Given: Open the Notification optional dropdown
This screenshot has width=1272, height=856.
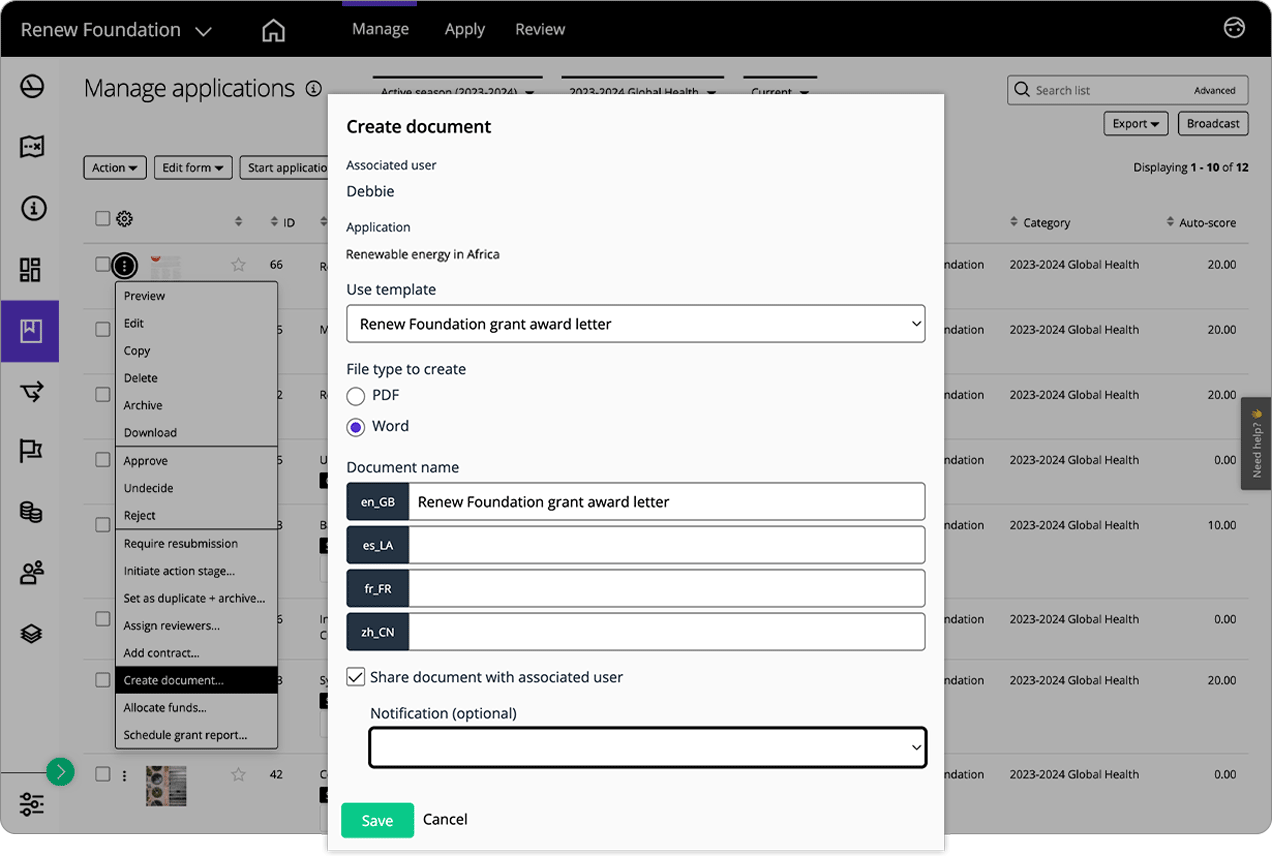Looking at the screenshot, I should pos(647,747).
